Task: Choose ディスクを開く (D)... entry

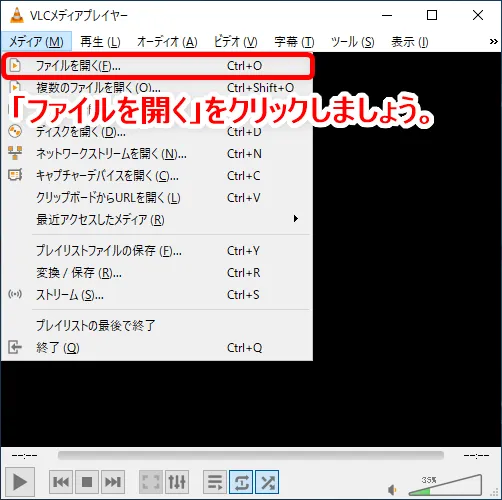Action: (x=157, y=132)
